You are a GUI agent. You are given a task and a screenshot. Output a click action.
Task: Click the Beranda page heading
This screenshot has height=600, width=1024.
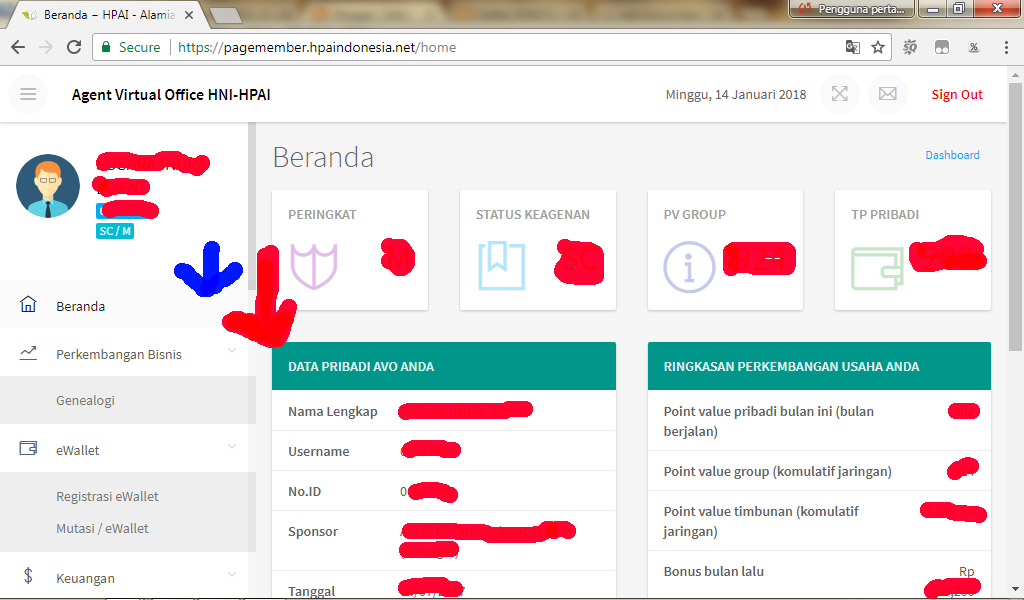323,157
